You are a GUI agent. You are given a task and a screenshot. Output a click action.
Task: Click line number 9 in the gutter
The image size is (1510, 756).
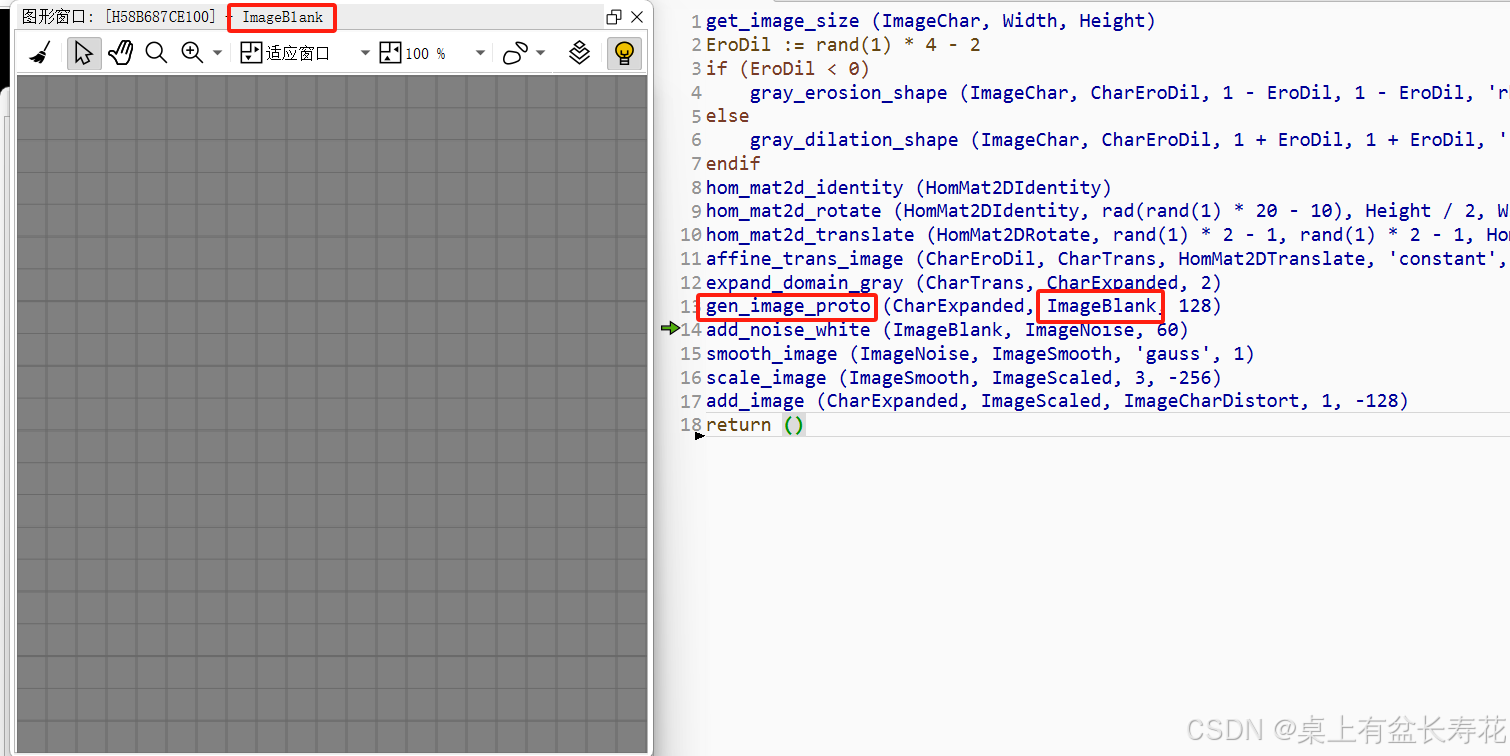696,211
